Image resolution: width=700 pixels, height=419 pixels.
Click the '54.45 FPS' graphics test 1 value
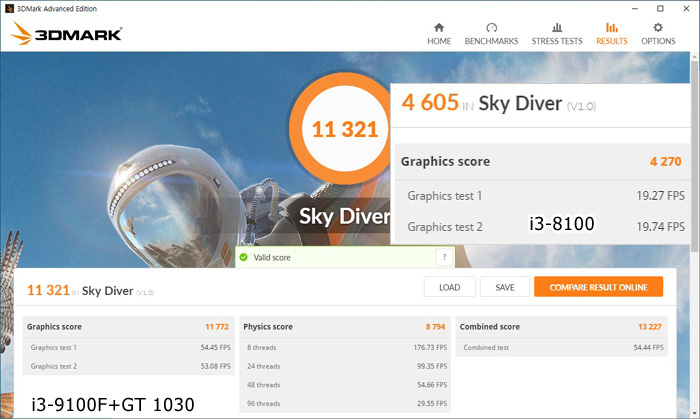[216, 348]
